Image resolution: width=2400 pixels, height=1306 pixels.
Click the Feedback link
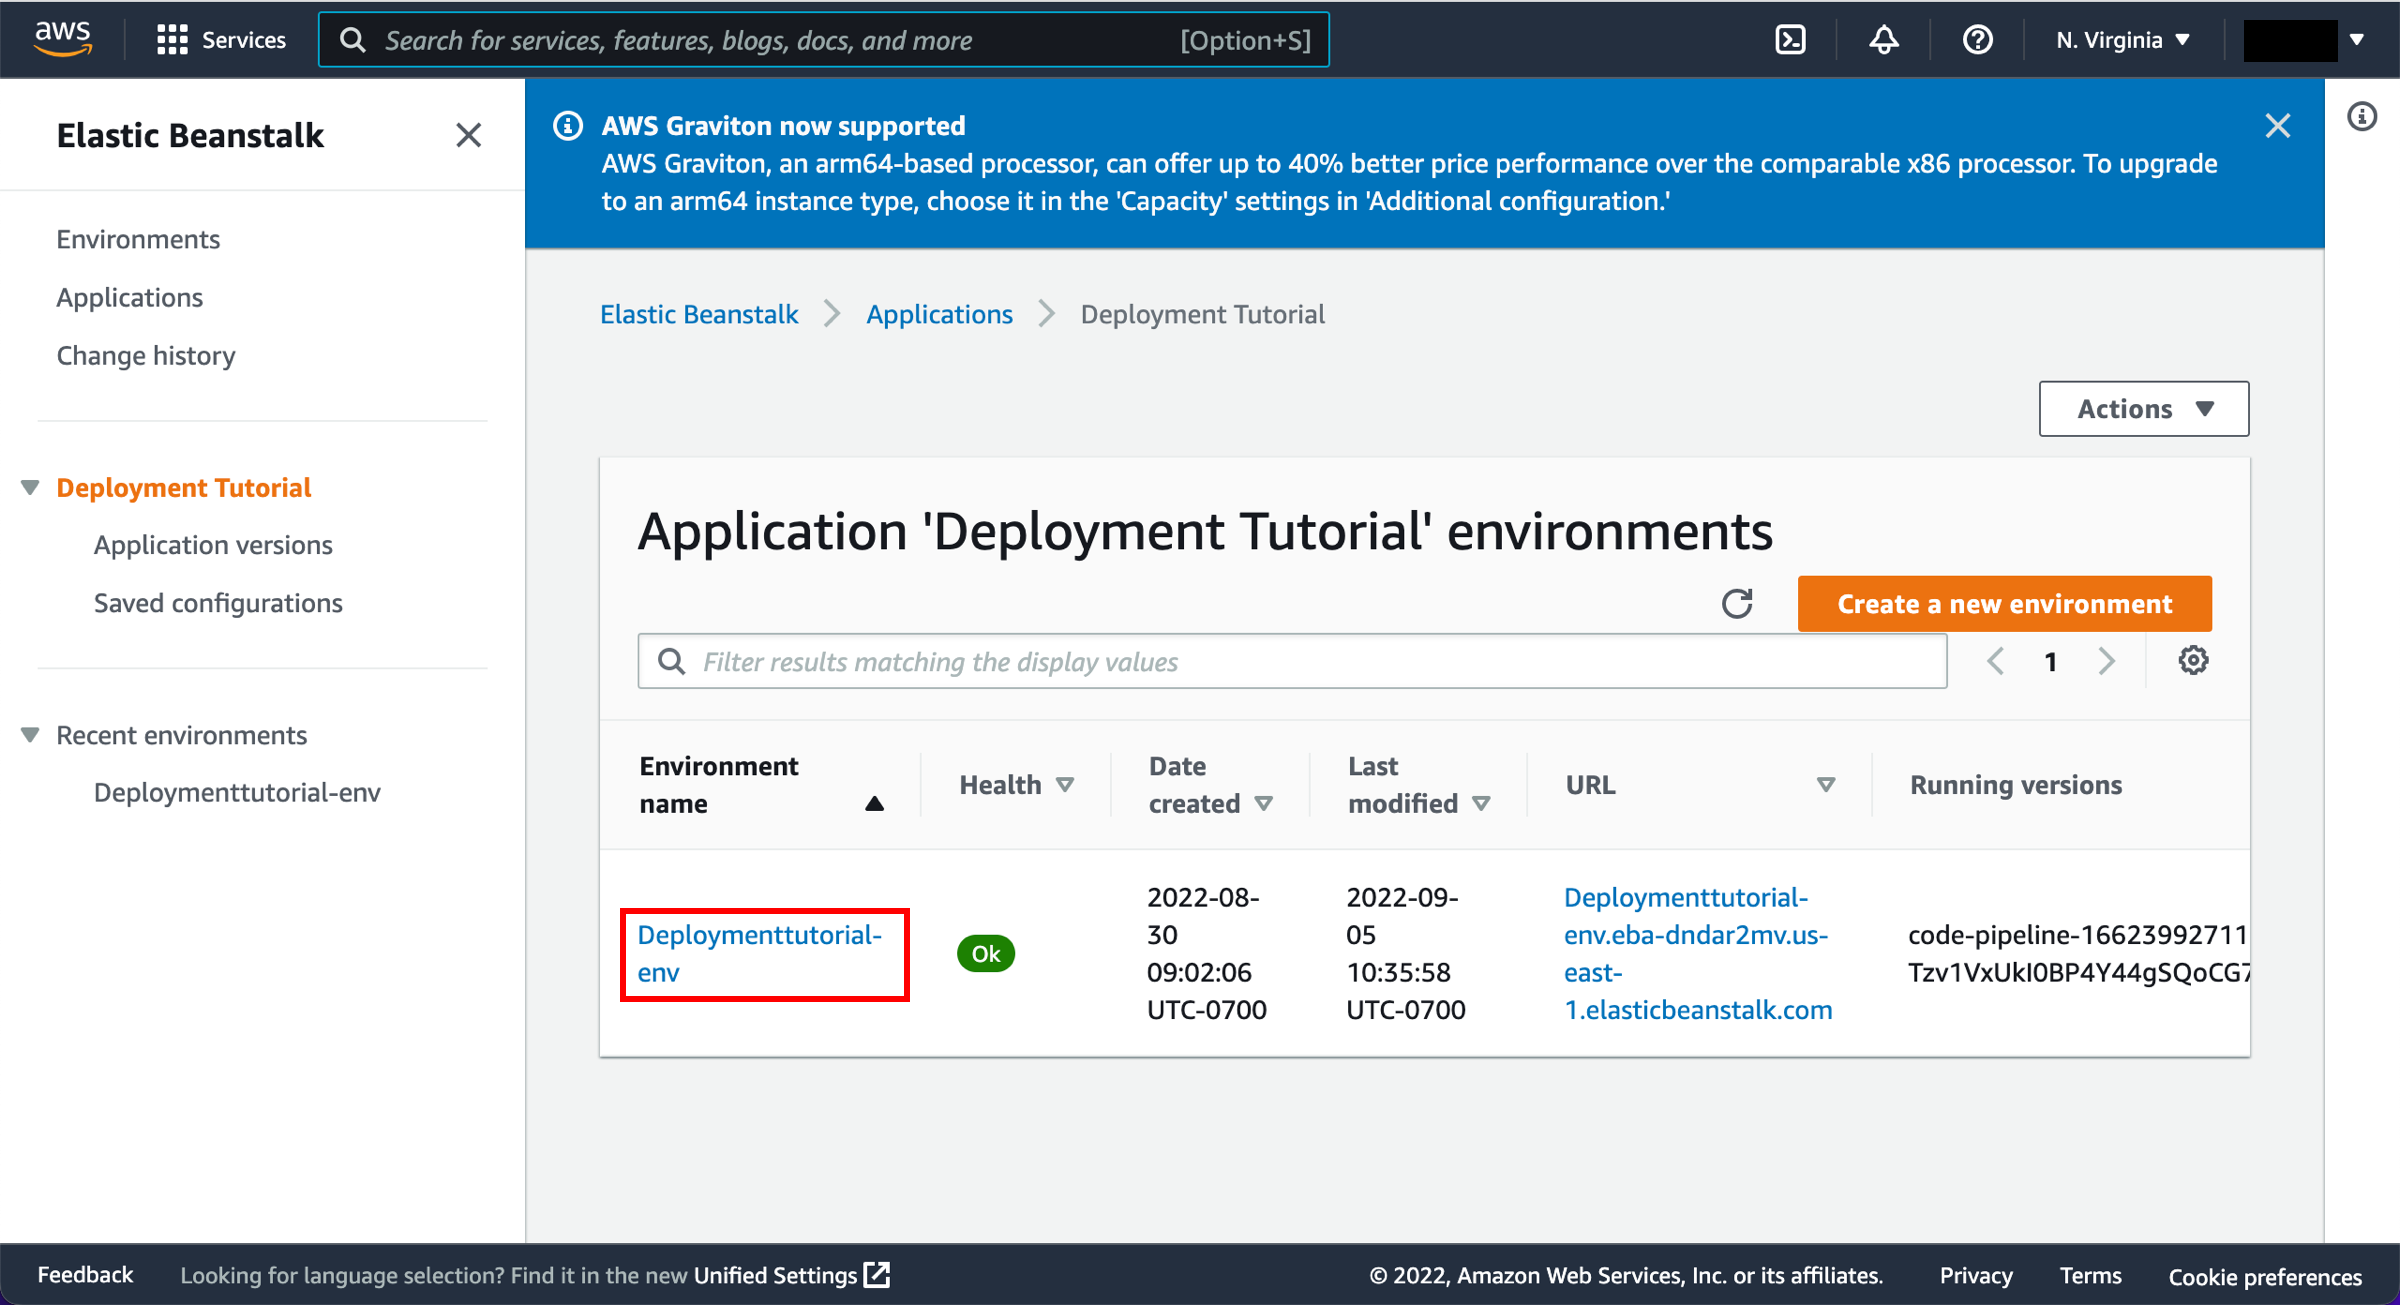point(85,1275)
